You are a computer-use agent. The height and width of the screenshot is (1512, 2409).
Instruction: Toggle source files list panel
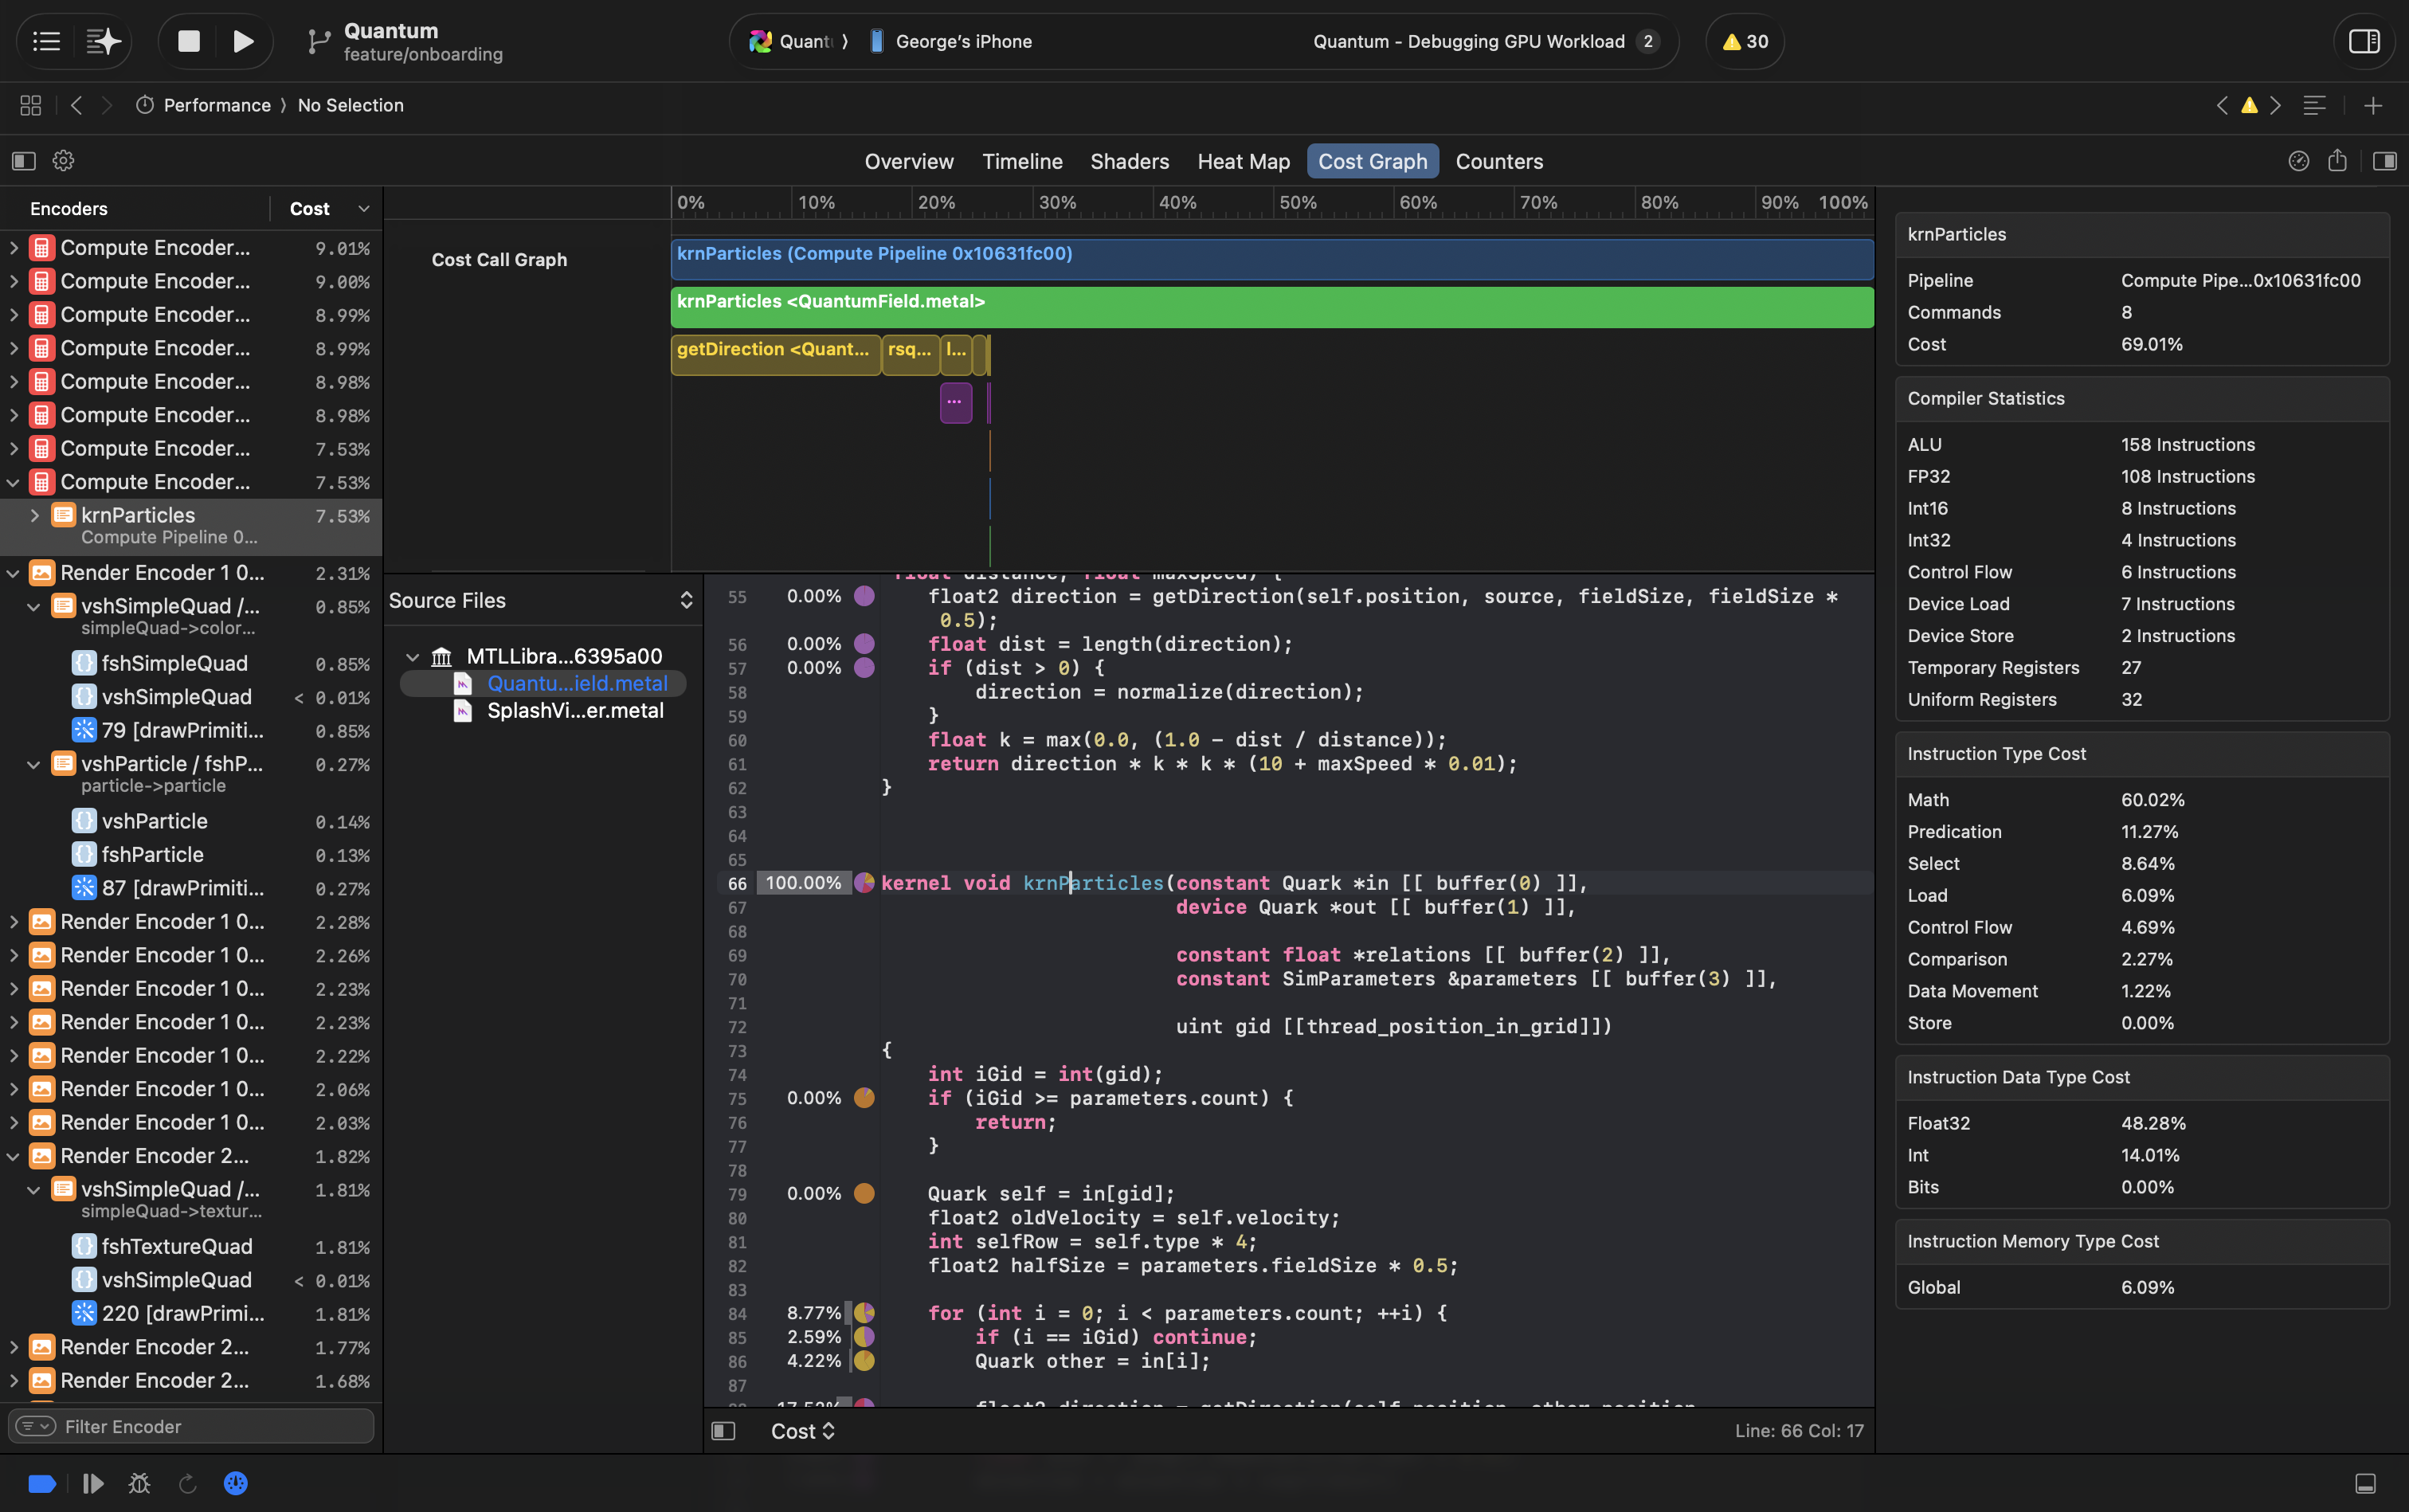(723, 1431)
